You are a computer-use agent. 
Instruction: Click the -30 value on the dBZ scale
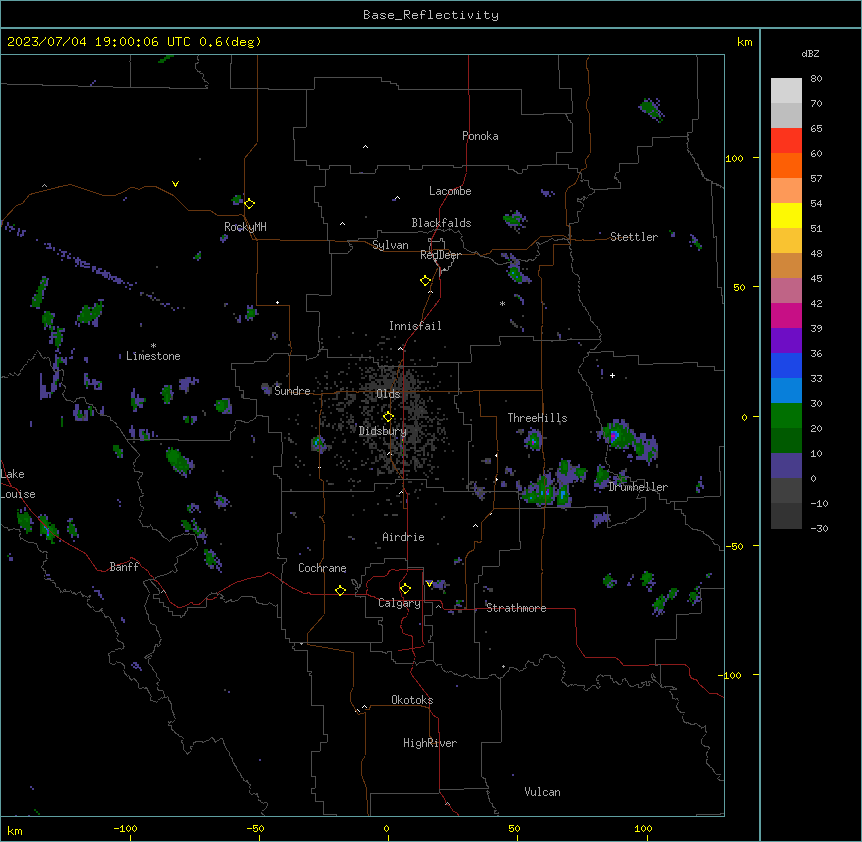click(x=819, y=528)
